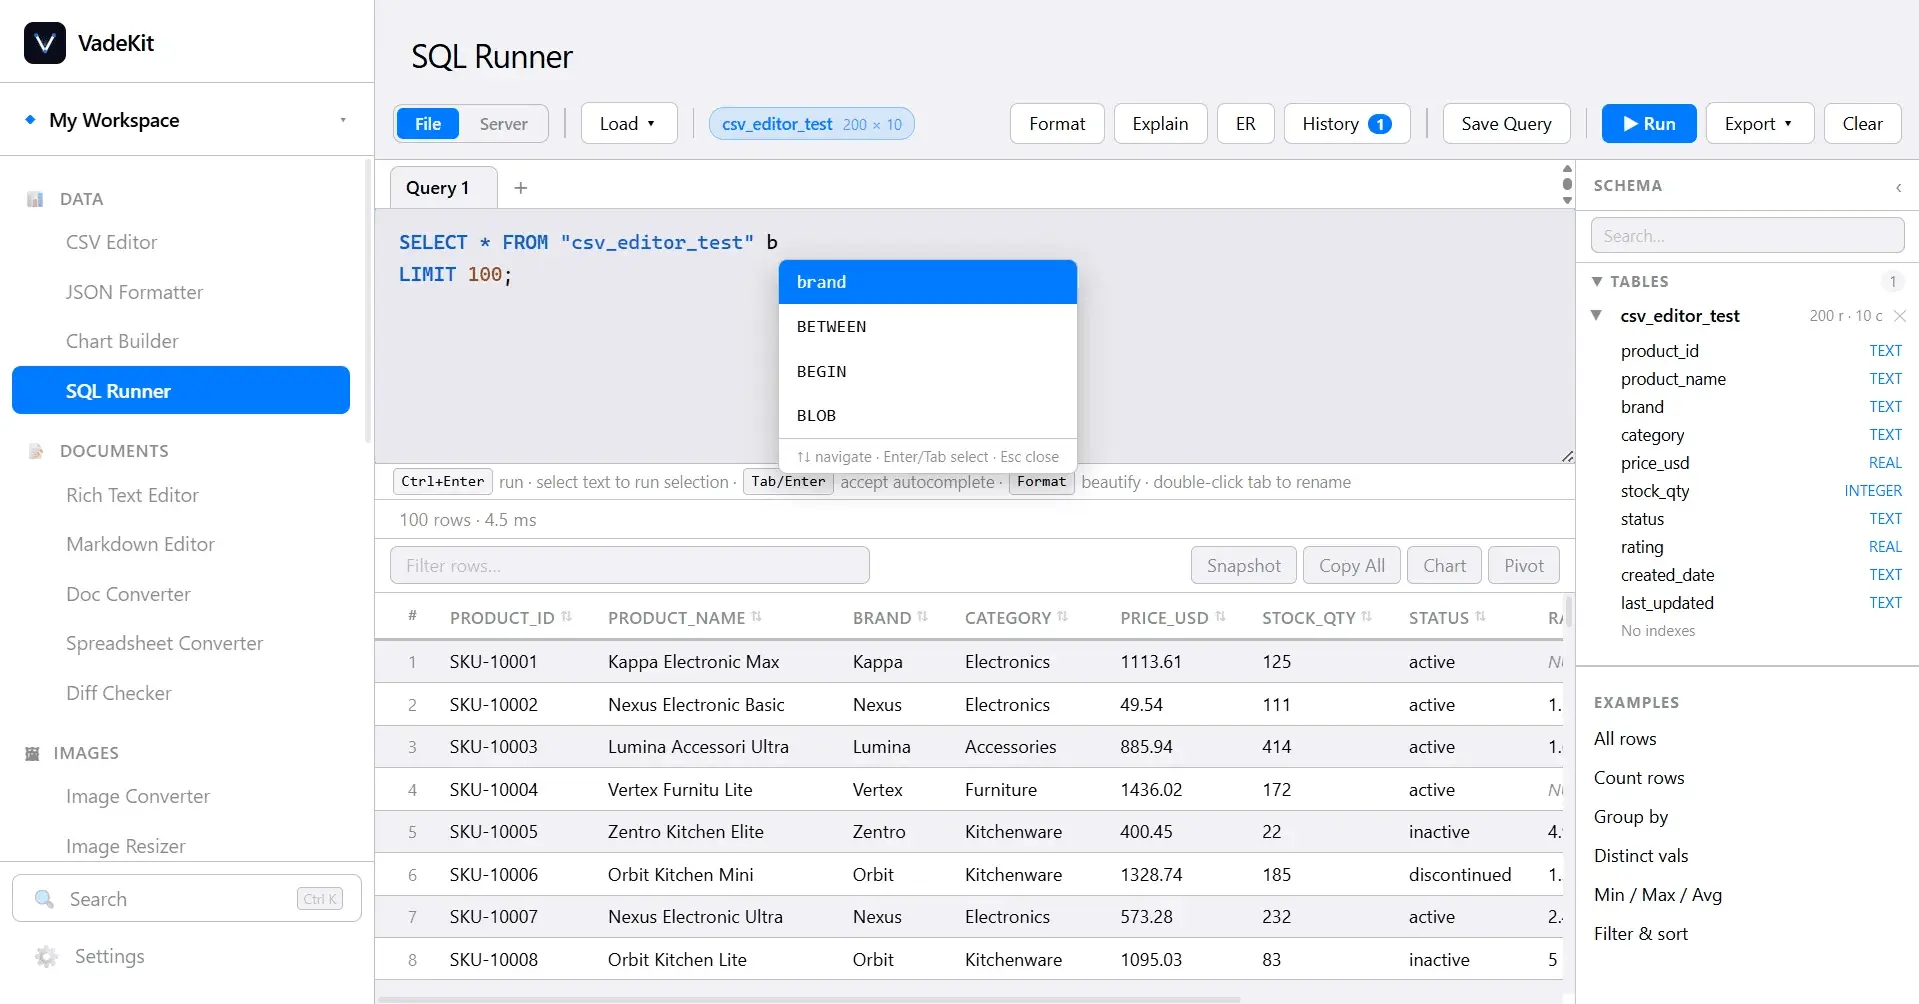Click the editor vertical scrollbar
Image resolution: width=1919 pixels, height=1004 pixels.
pos(1567,184)
